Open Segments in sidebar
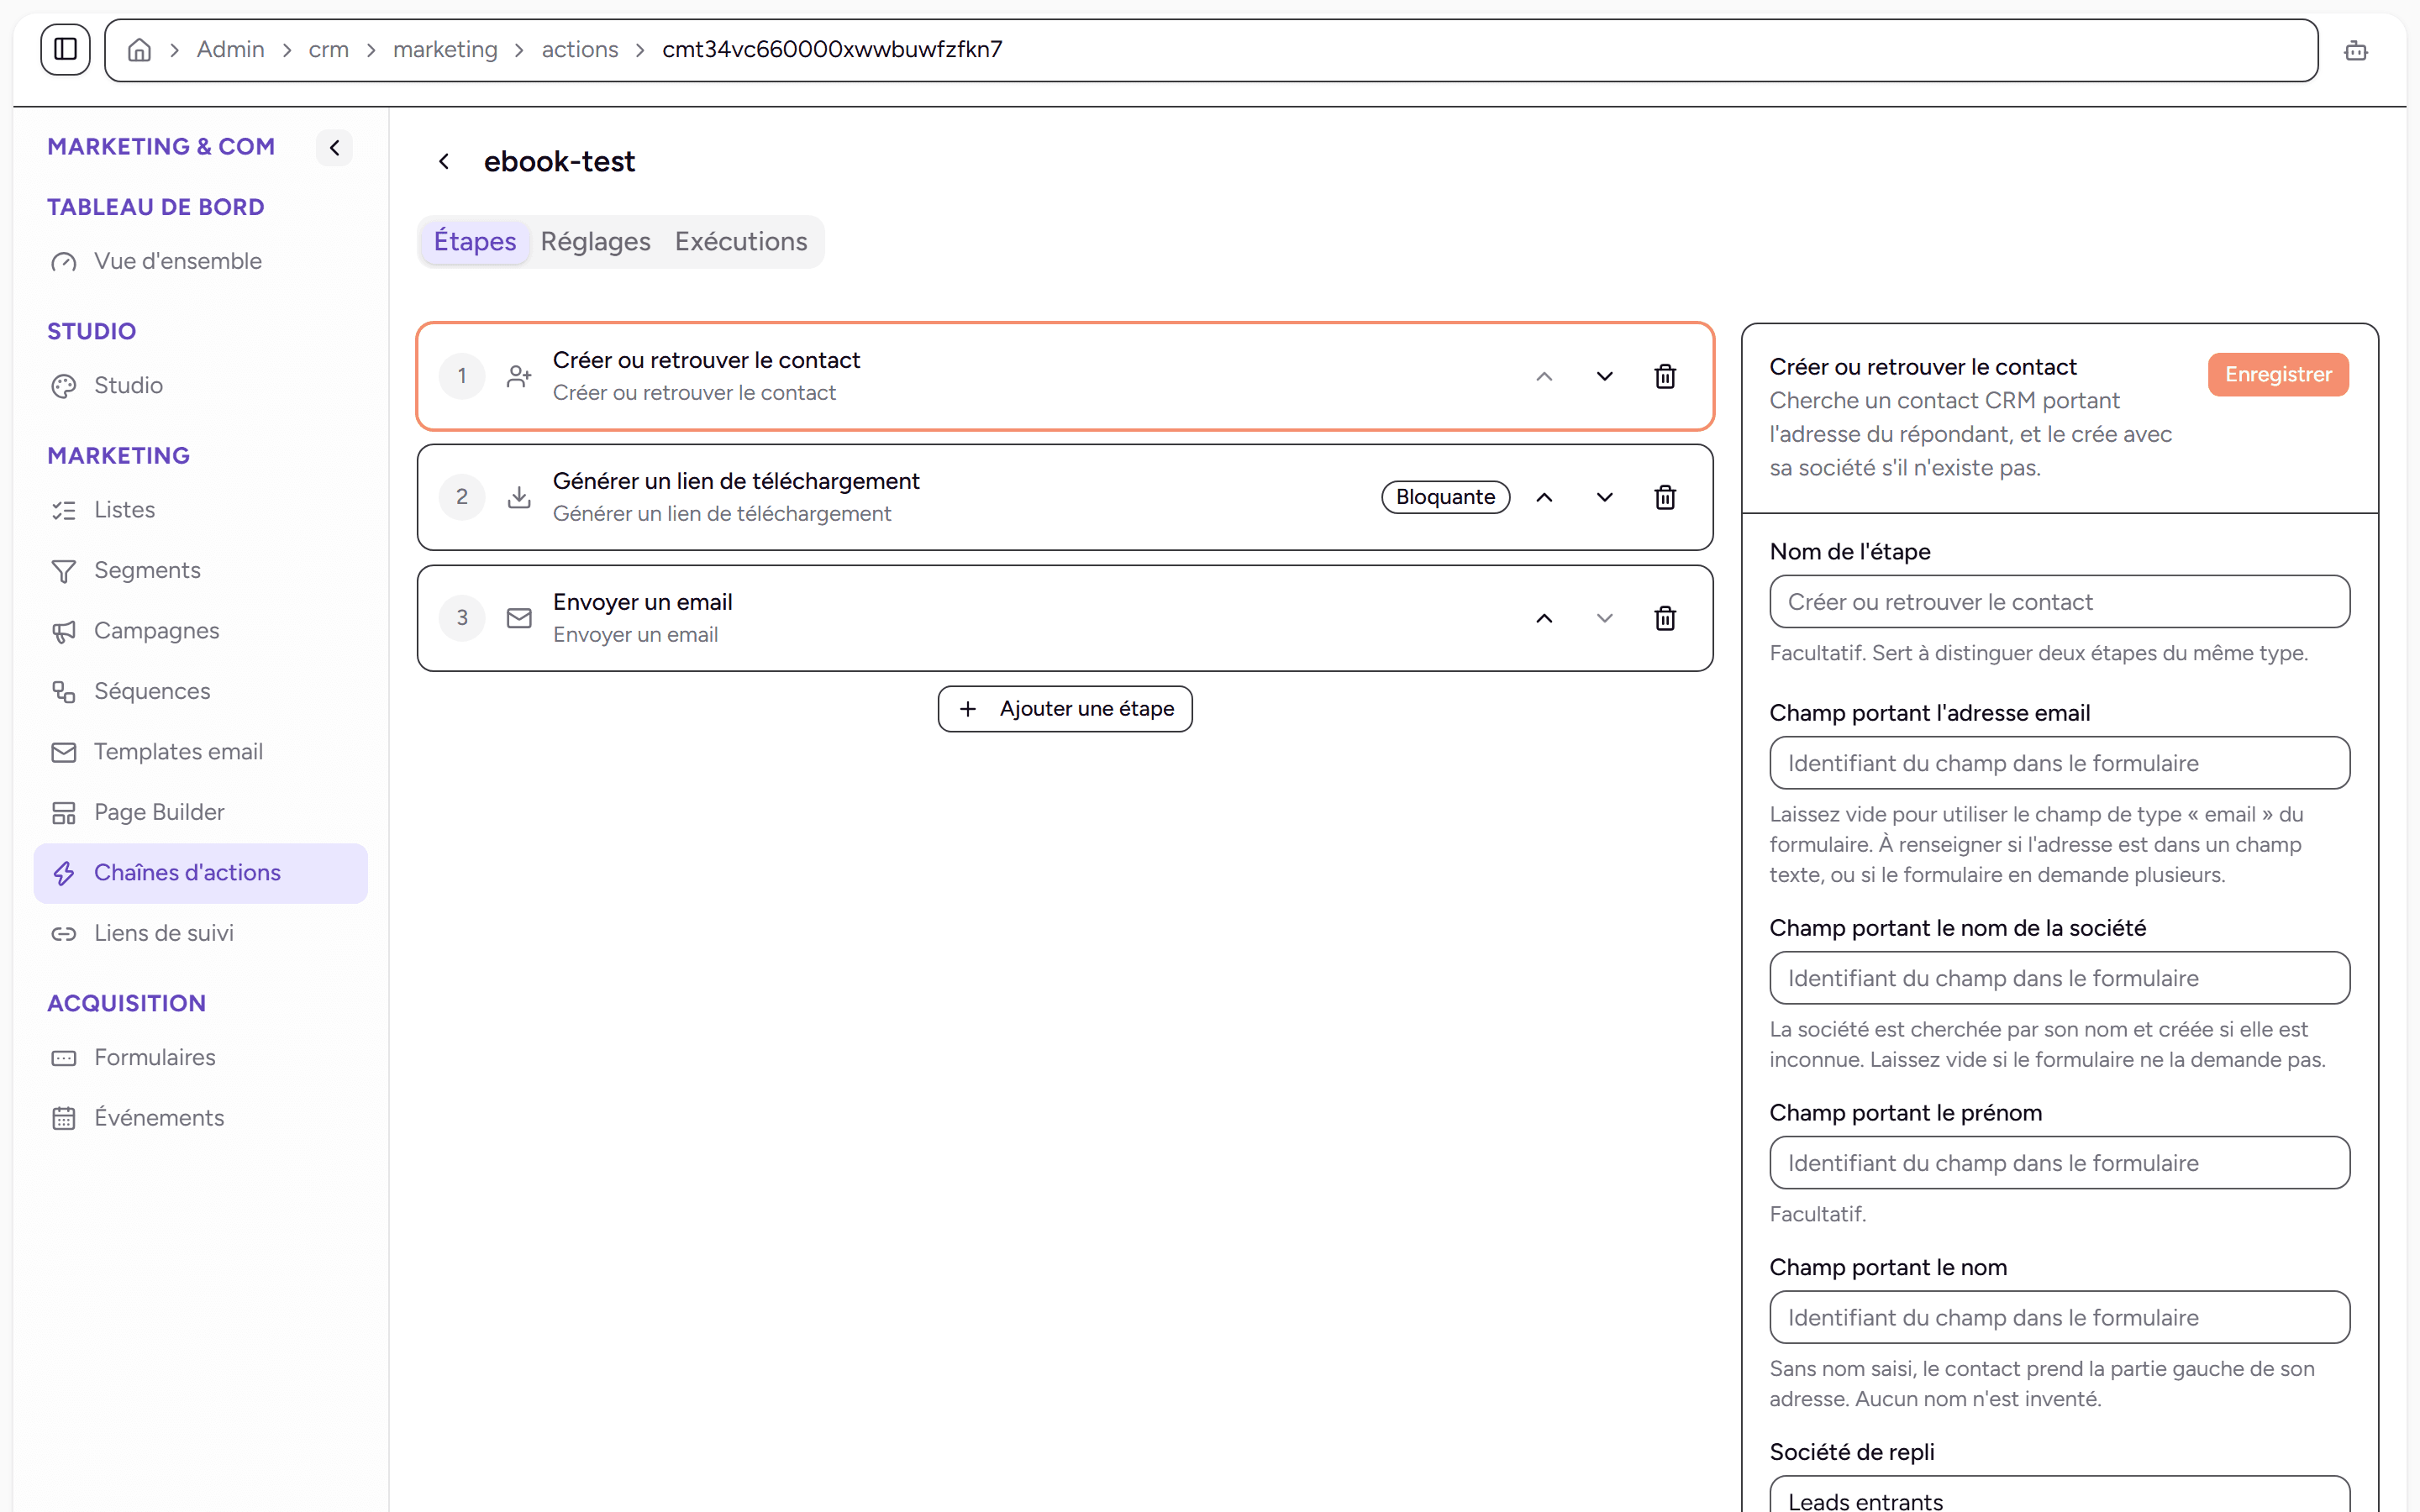This screenshot has height=1512, width=2420. [x=200, y=570]
